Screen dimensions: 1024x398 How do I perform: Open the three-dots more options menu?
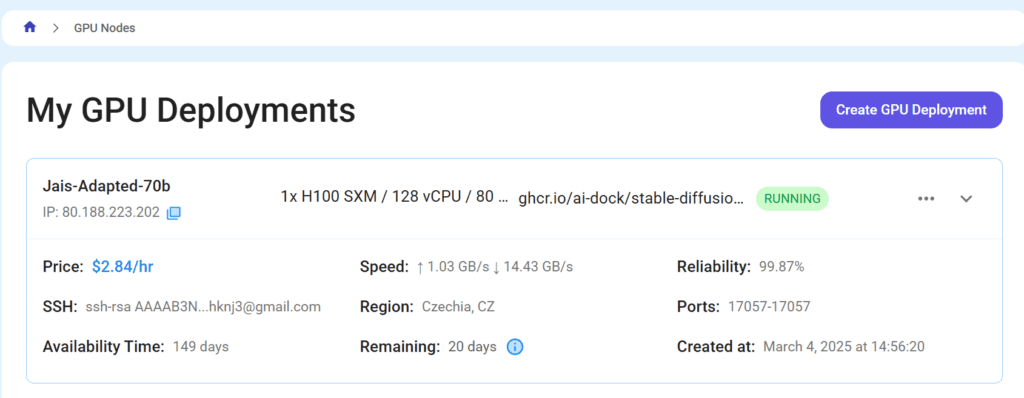926,199
